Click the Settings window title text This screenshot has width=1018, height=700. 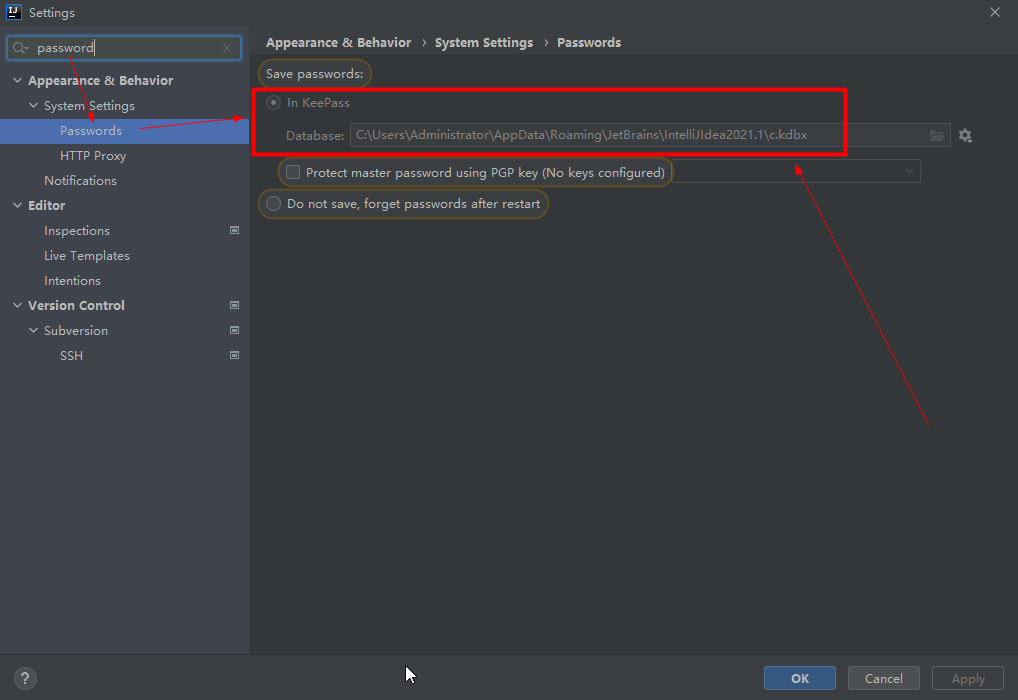(x=52, y=12)
